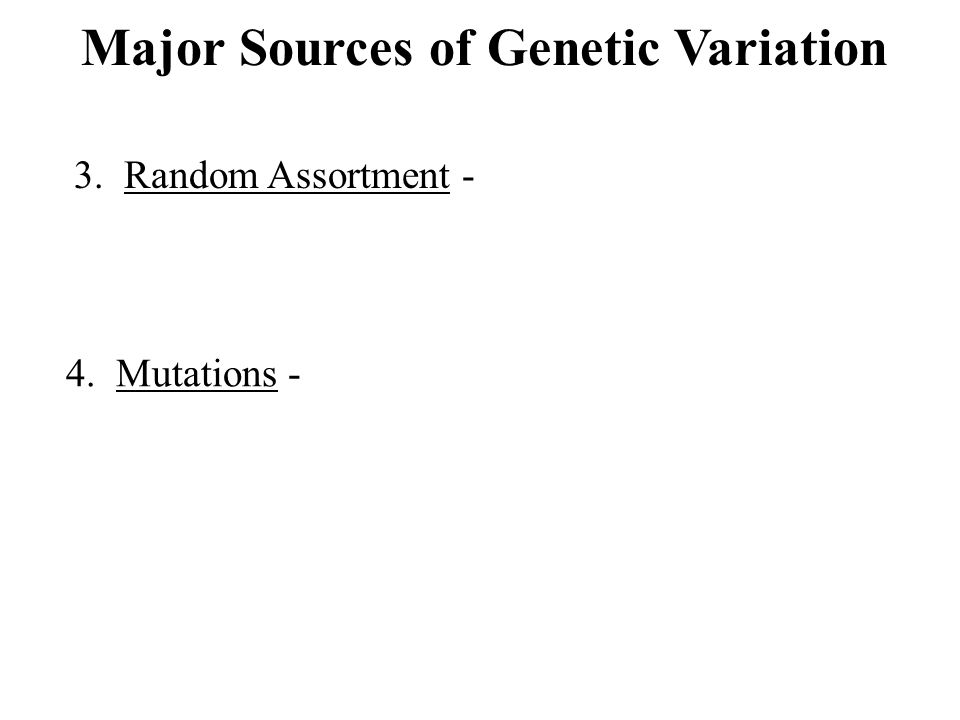The height and width of the screenshot is (720, 960).
Task: Select the word Sources in the title
Action: 326,48
